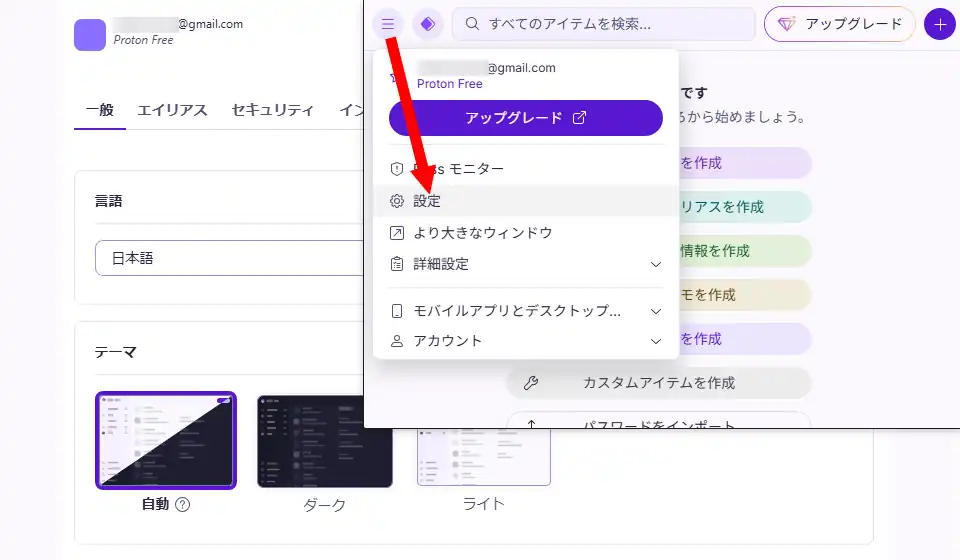Screen dimensions: 960x560
Task: Click the すべてのアイテムを検索 search field
Action: 603,24
